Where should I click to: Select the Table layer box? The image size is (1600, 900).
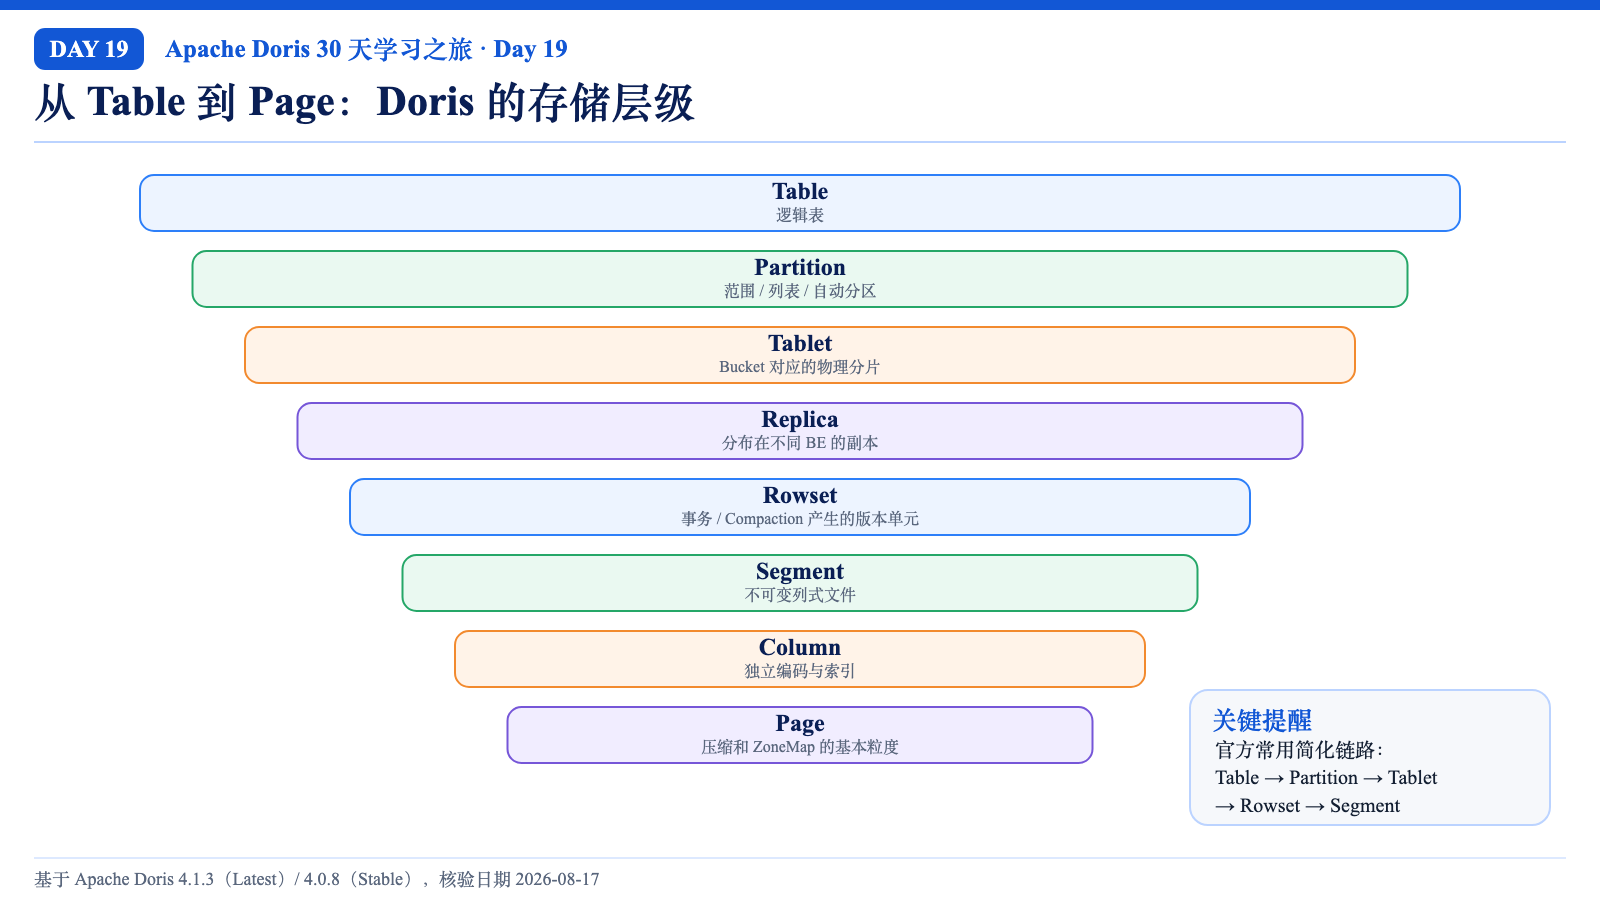coord(800,203)
